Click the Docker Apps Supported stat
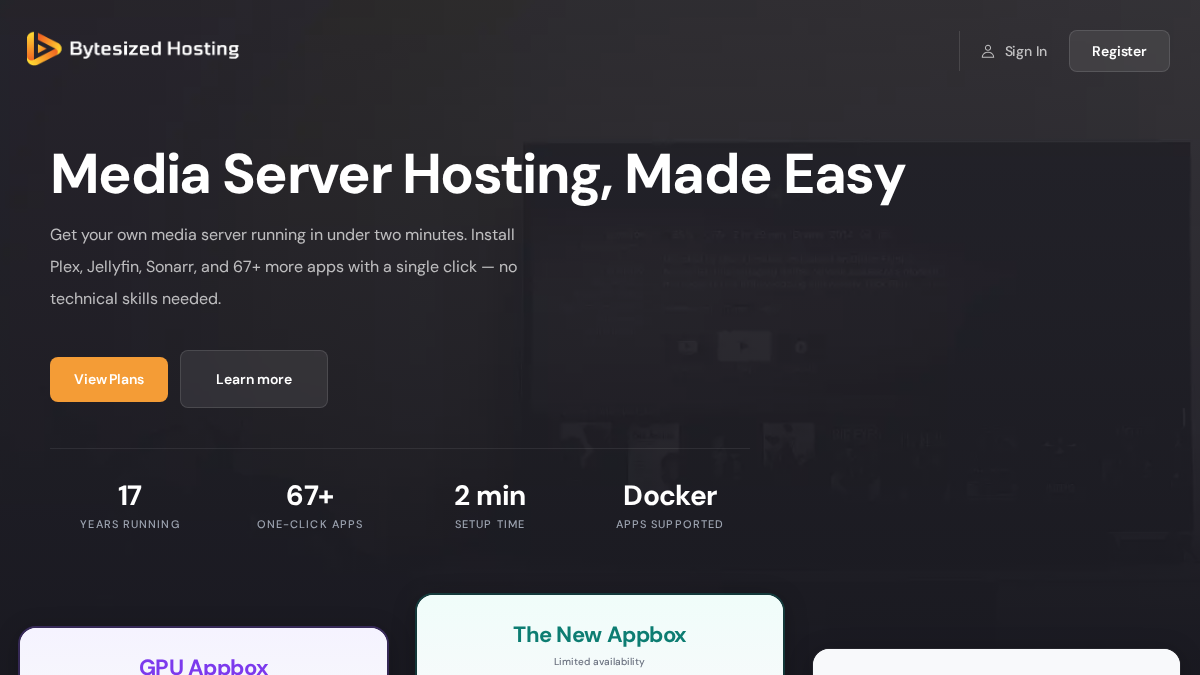 (x=670, y=507)
